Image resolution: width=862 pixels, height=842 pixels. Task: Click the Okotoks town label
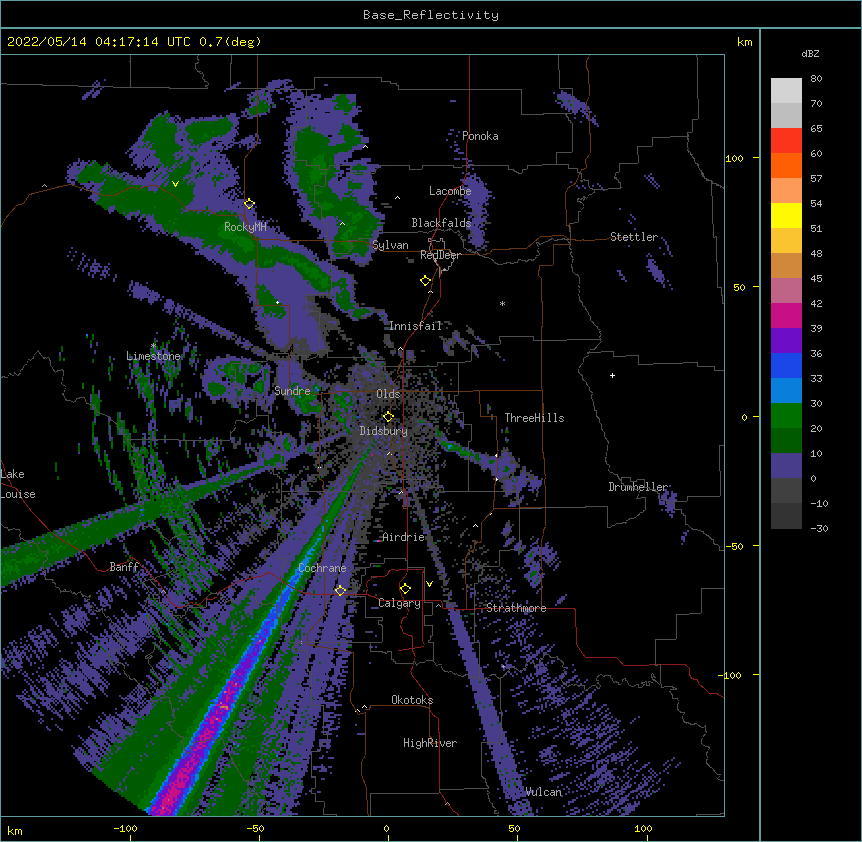(412, 700)
